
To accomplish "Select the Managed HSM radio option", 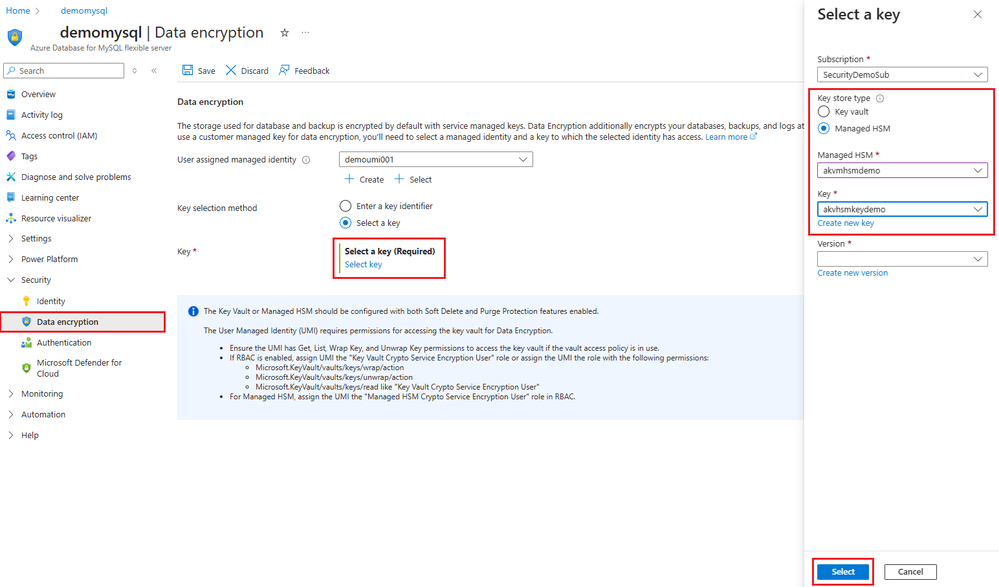I will point(824,128).
